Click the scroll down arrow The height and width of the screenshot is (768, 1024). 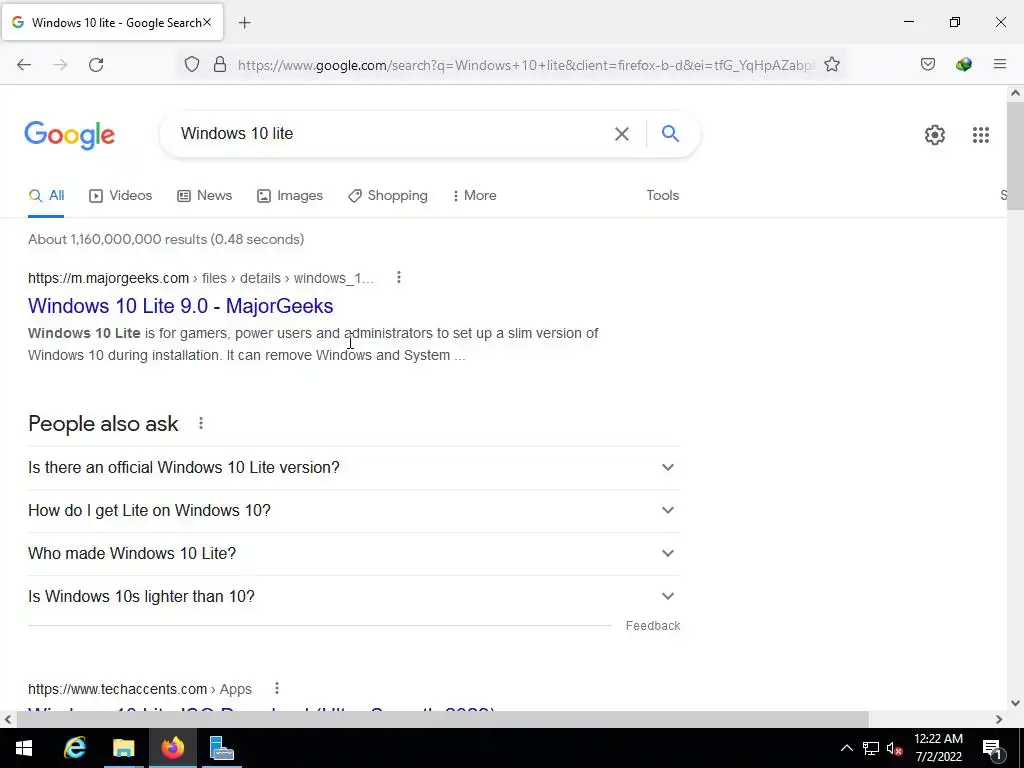1015,703
